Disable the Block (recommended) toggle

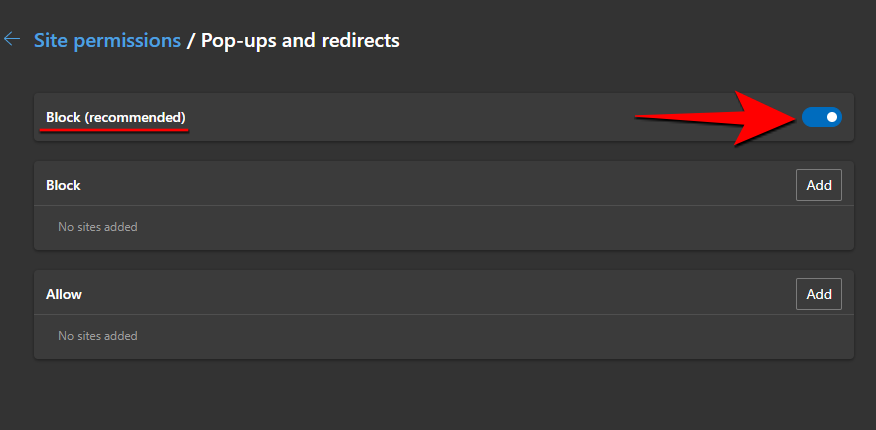coord(821,118)
